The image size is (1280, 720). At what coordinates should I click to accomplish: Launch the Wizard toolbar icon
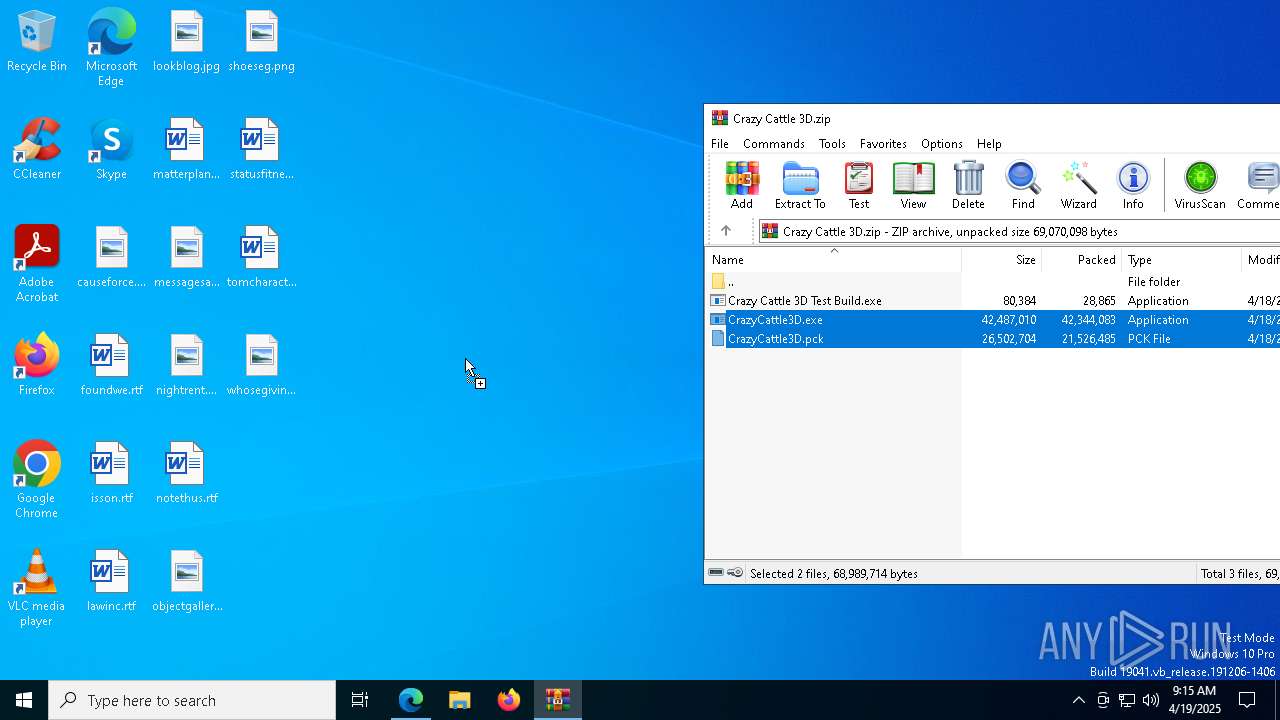coord(1078,185)
